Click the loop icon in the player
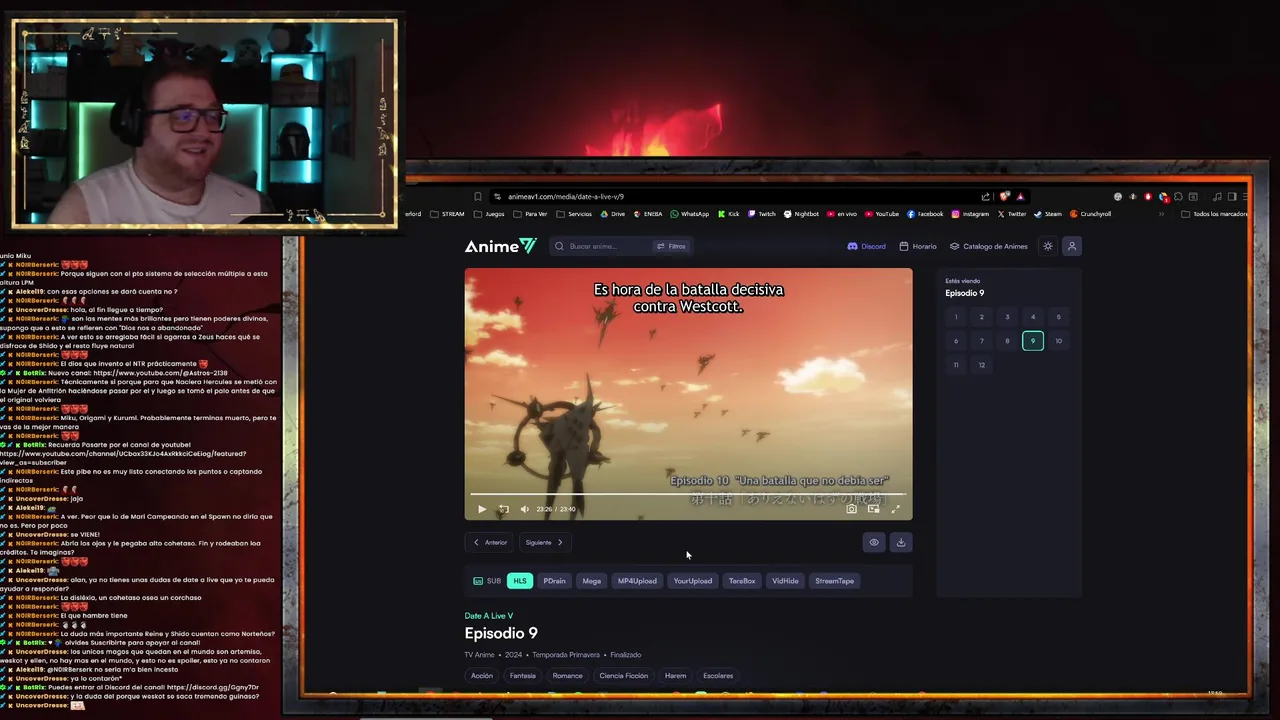Screen dimensions: 1280x720 coord(503,509)
